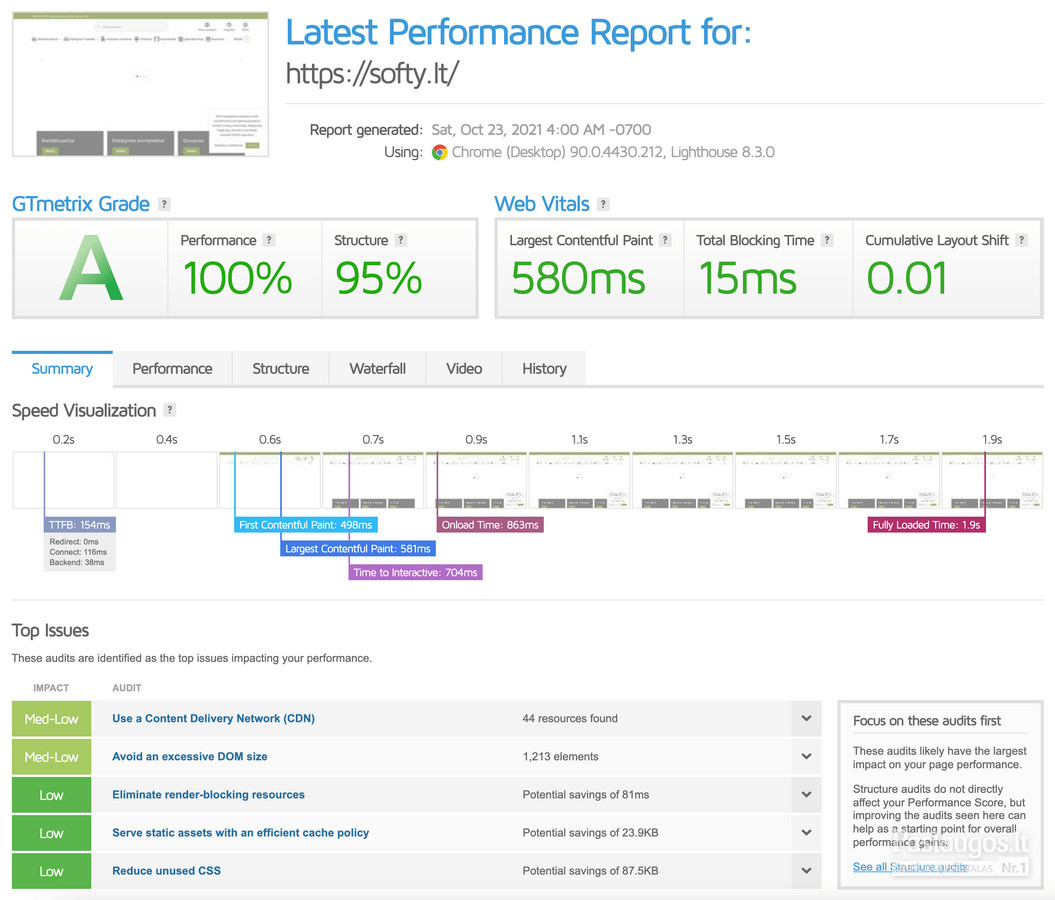Open Largest Contentful Paint help icon
The height and width of the screenshot is (900, 1055).
click(x=665, y=241)
